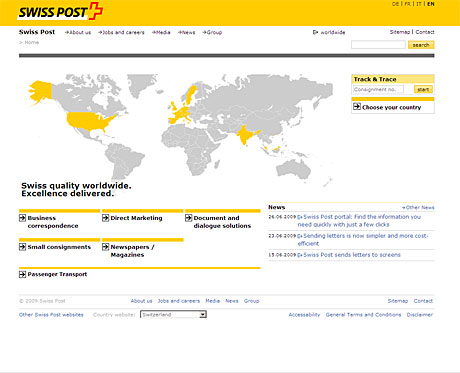
Task: Click the © 2009 Swiss Post text
Action: pos(42,301)
